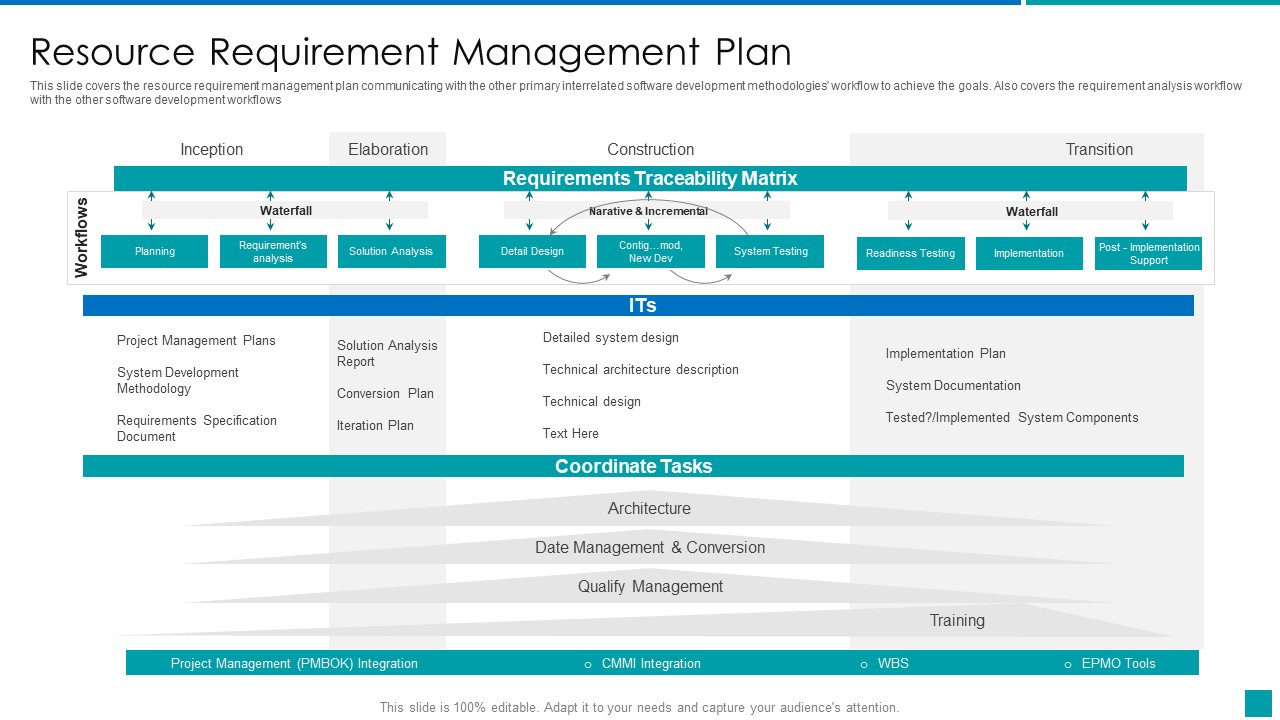This screenshot has width=1280, height=720.
Task: Click the Construction phase heading
Action: click(x=650, y=149)
